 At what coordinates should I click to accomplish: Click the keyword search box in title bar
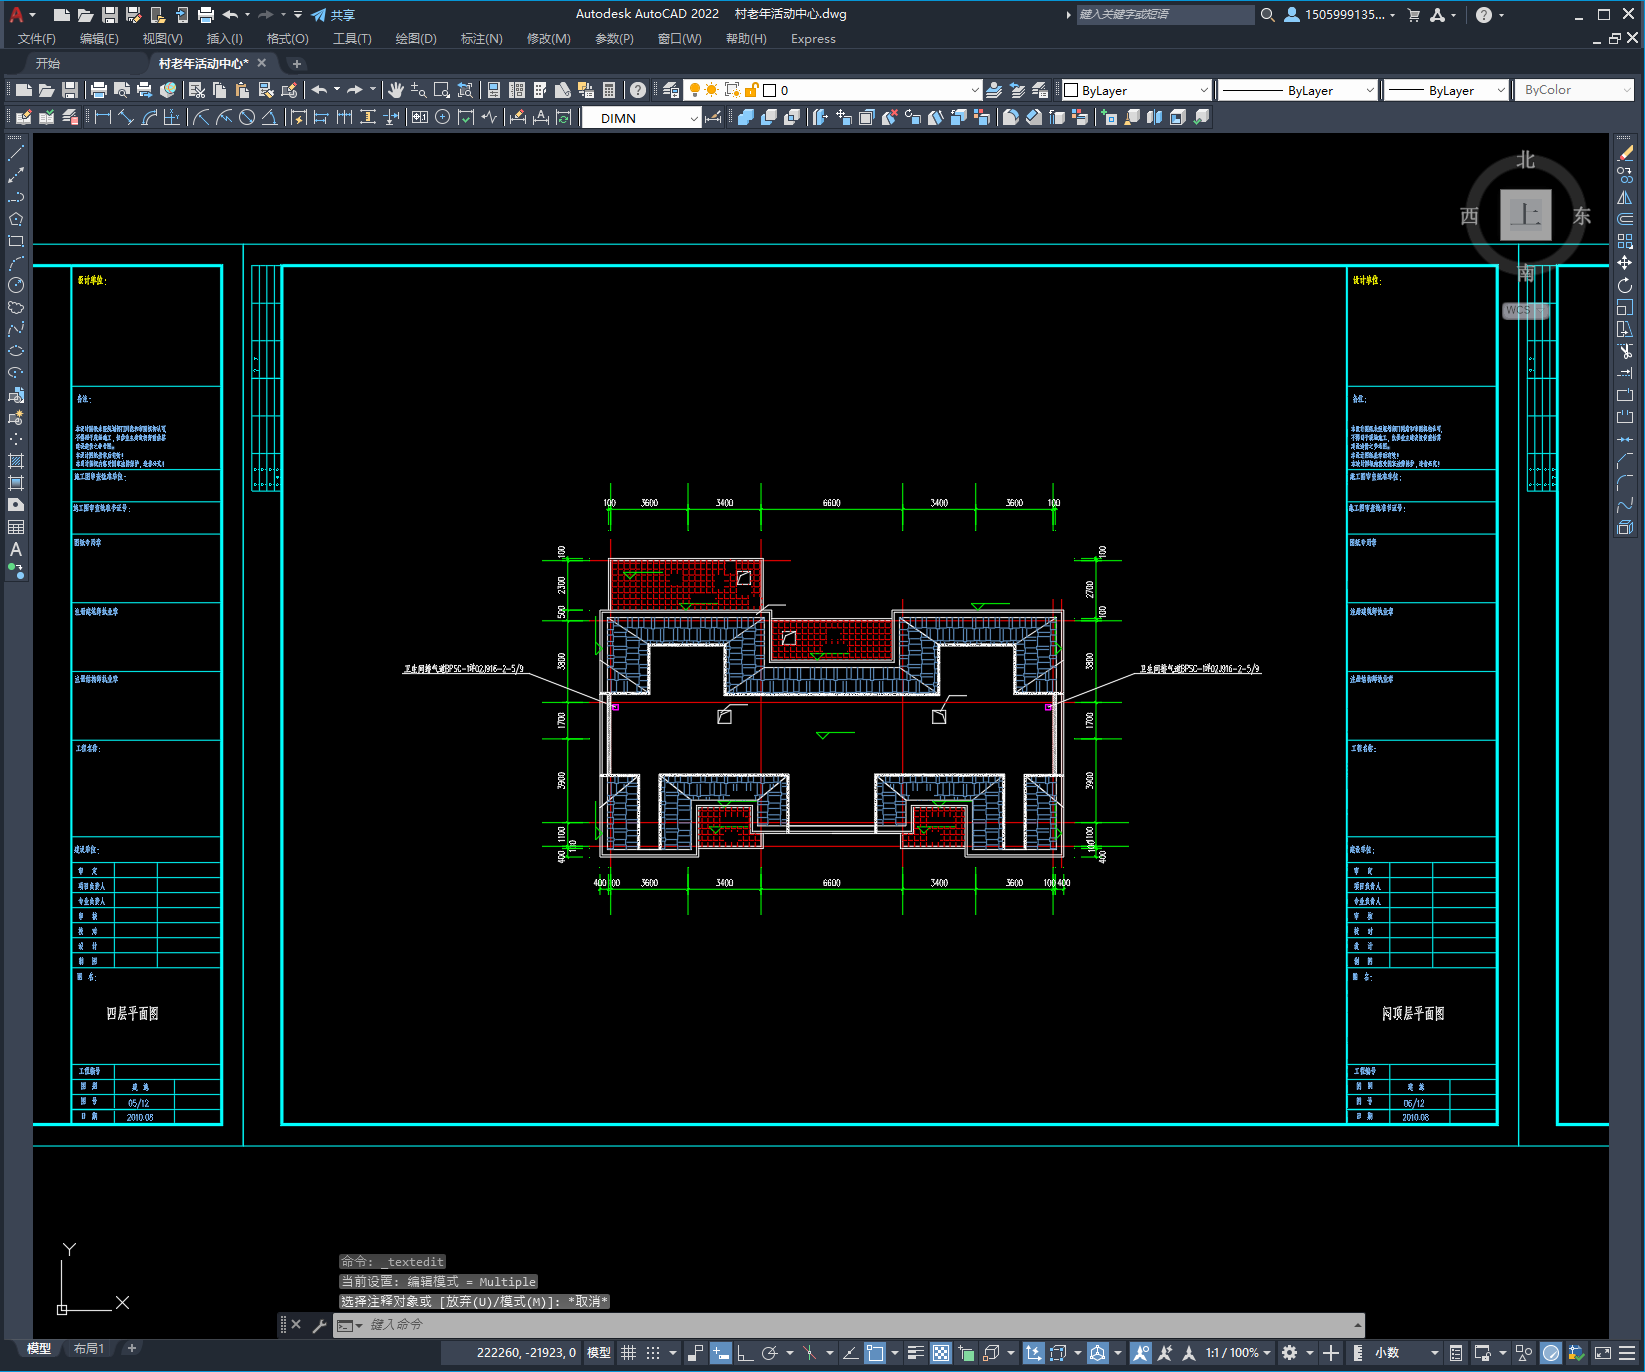pos(1165,15)
